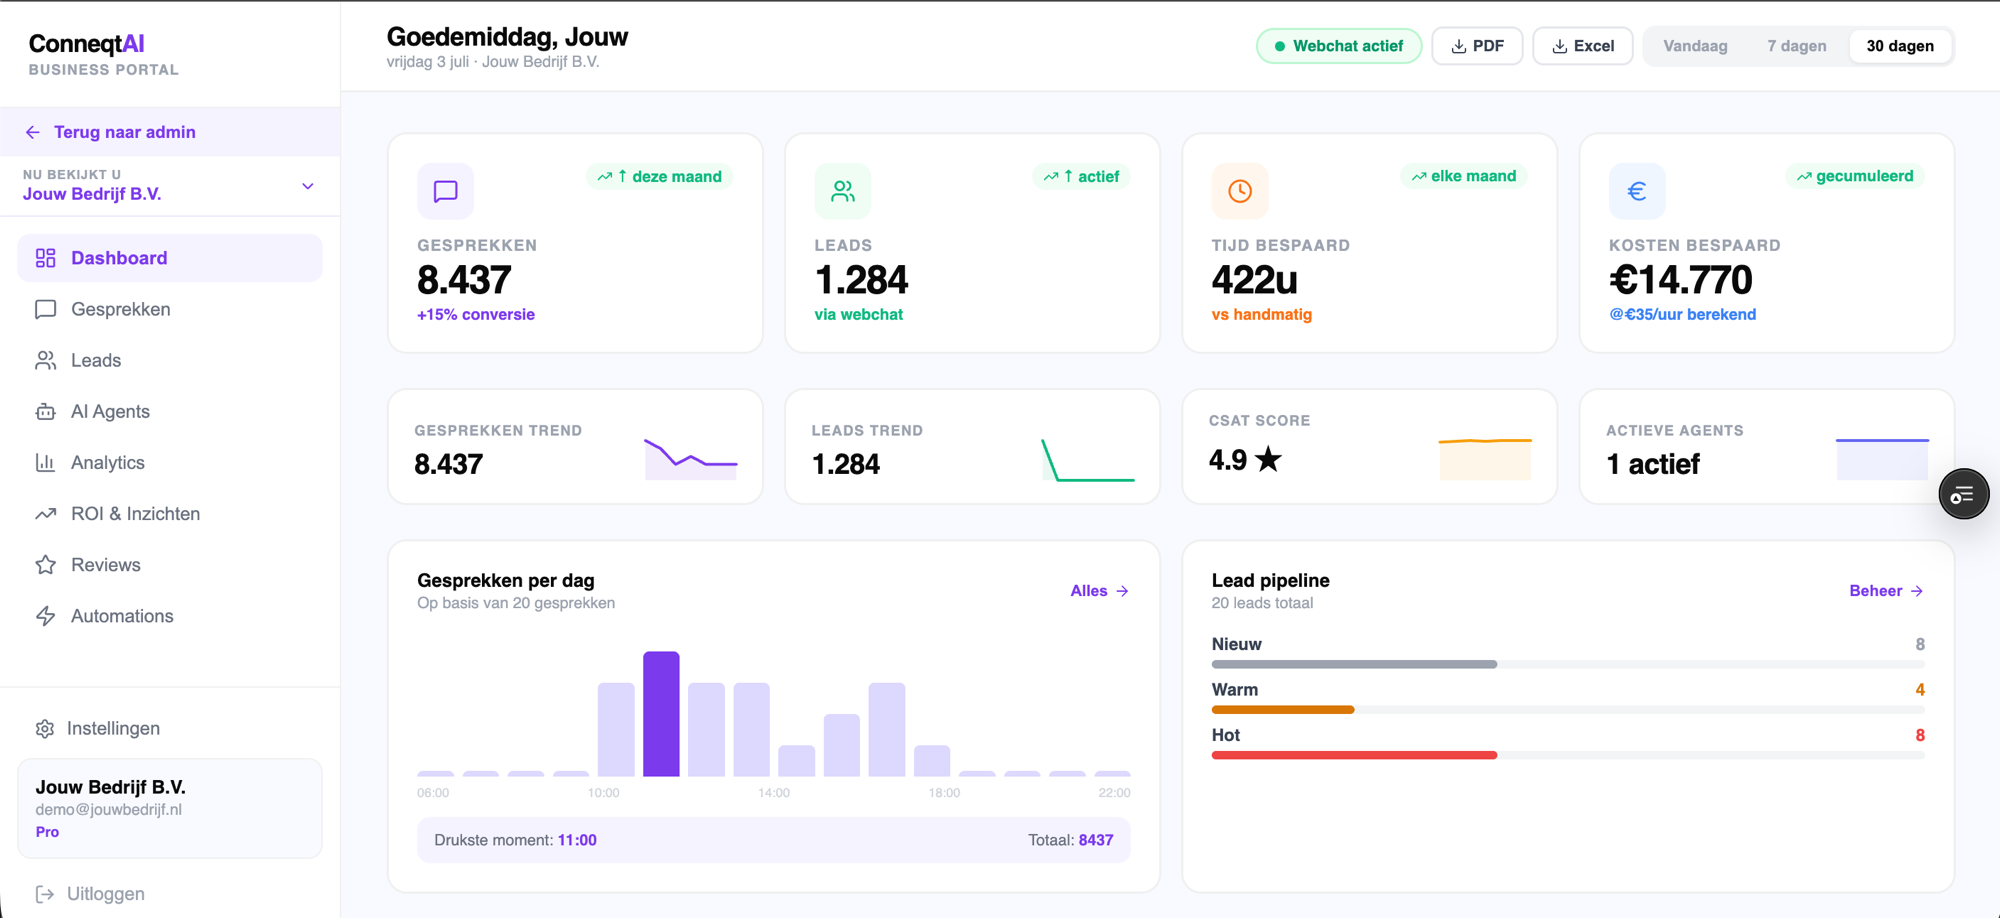The height and width of the screenshot is (918, 2000).
Task: Click the Webchat actief status badge
Action: click(x=1338, y=46)
